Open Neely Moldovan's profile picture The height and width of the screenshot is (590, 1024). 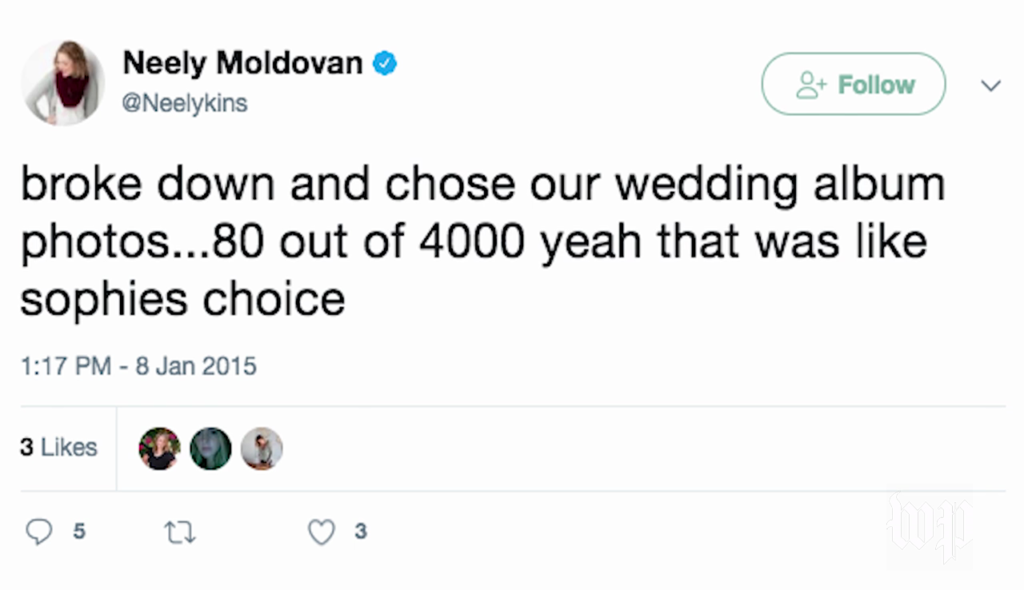(63, 83)
